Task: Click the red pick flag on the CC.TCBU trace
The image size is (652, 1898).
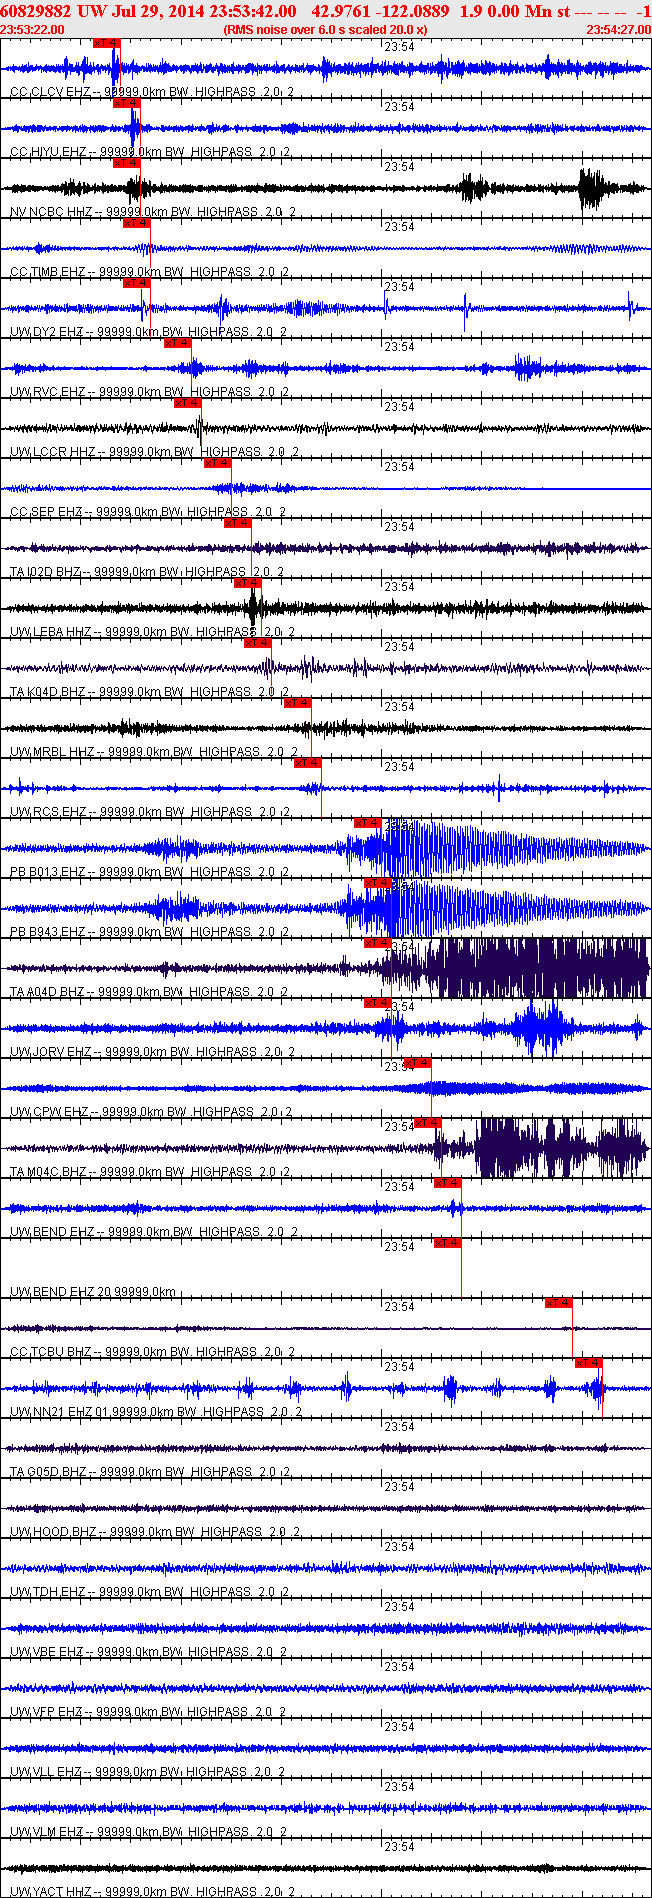Action: (x=559, y=1303)
